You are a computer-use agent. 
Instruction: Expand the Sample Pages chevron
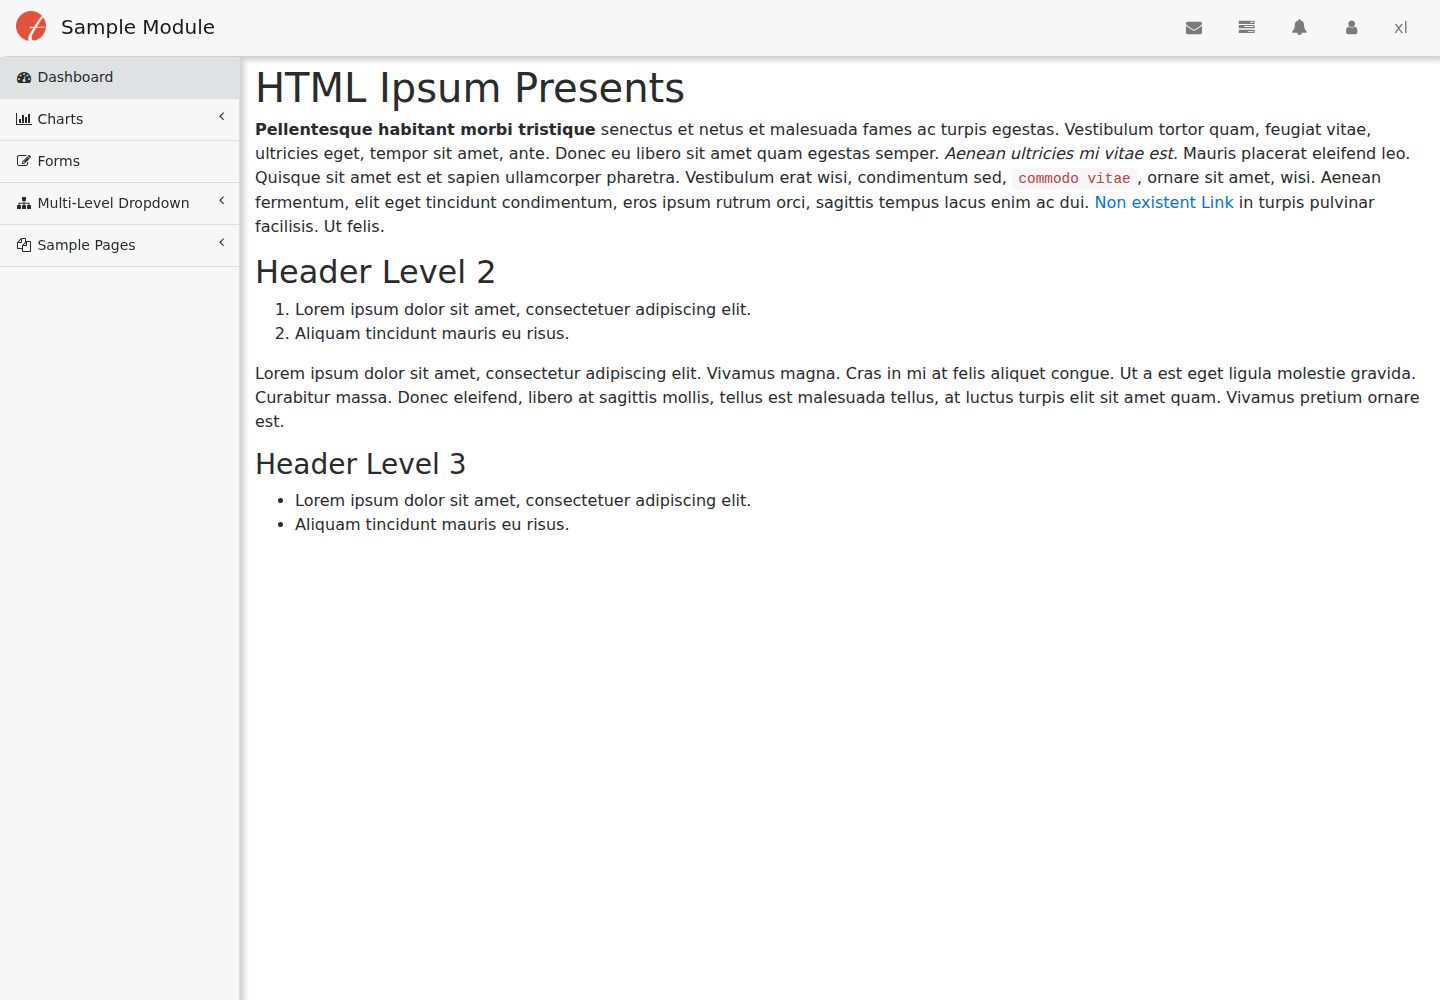pyautogui.click(x=221, y=243)
